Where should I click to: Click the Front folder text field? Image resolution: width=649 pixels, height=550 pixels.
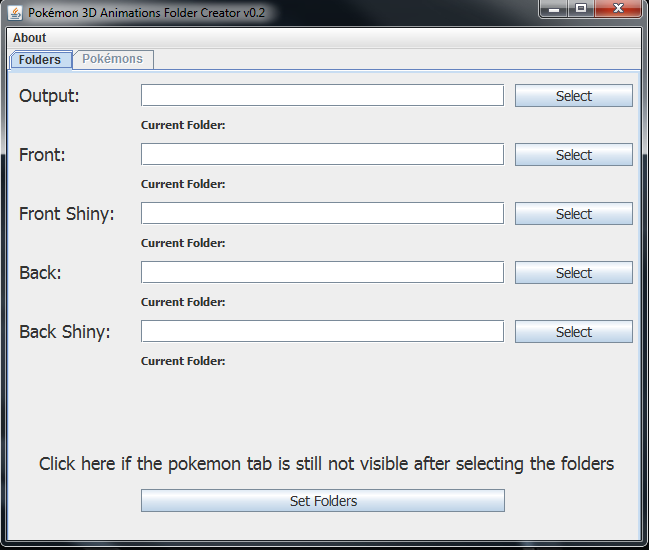pos(322,154)
